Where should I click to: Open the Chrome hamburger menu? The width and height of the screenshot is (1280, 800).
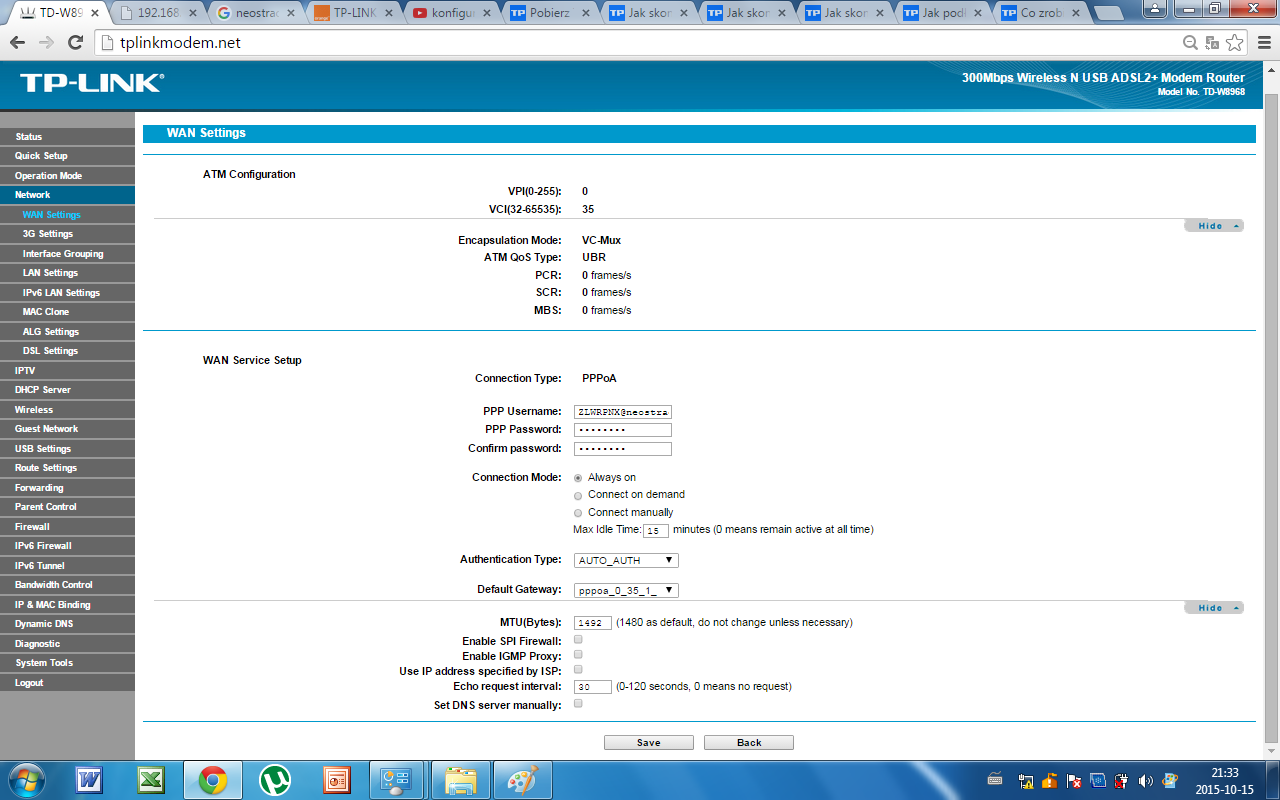tap(1262, 43)
